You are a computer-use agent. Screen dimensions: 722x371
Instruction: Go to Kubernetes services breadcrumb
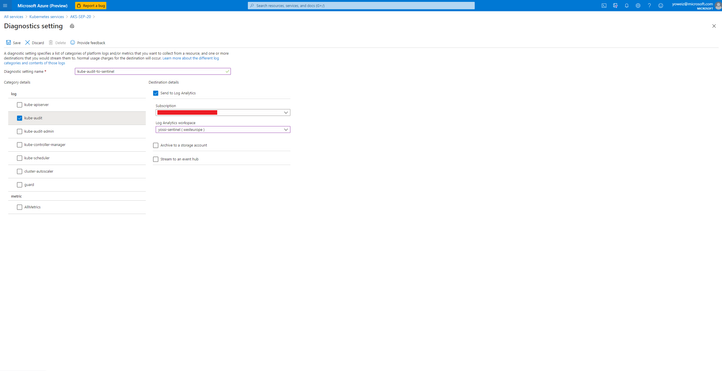tap(47, 17)
